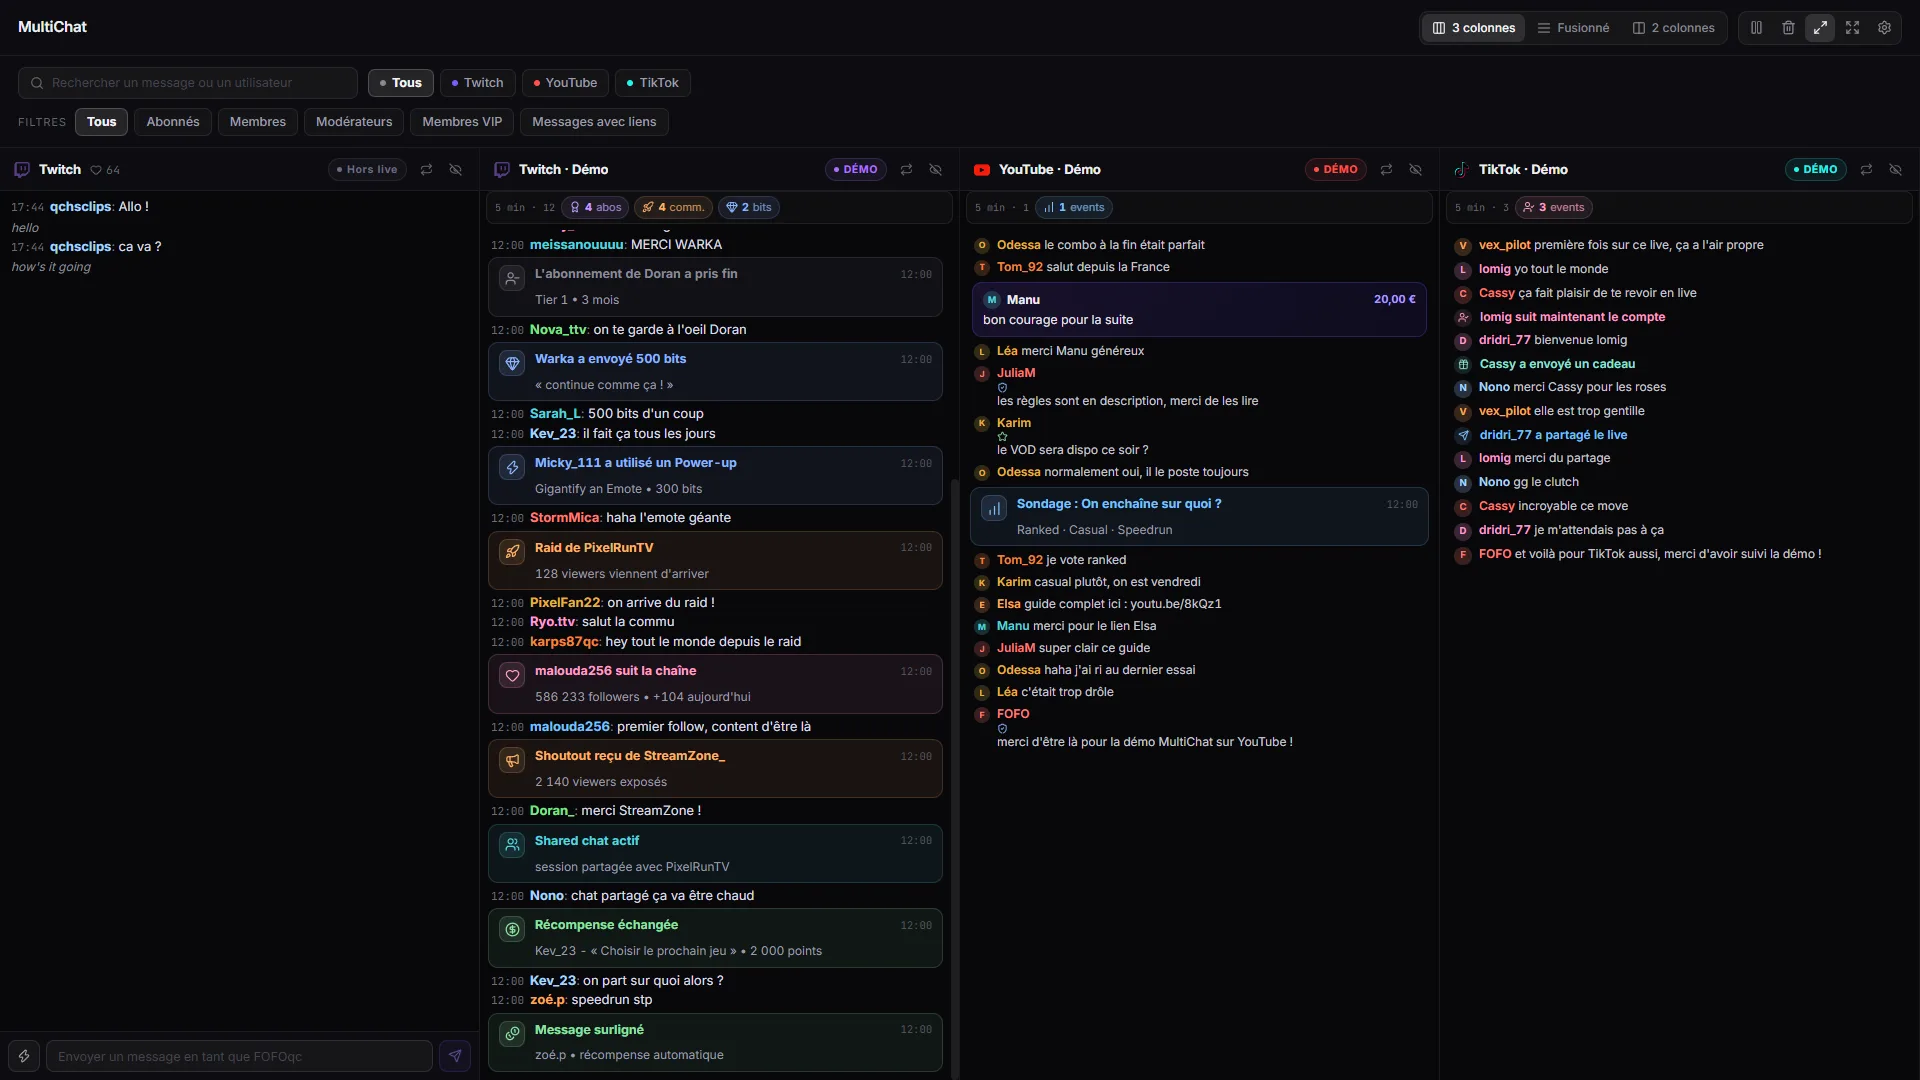Screen dimensions: 1920x1080
Task: Refresh the TikTok · Démo column
Action: coord(1867,170)
